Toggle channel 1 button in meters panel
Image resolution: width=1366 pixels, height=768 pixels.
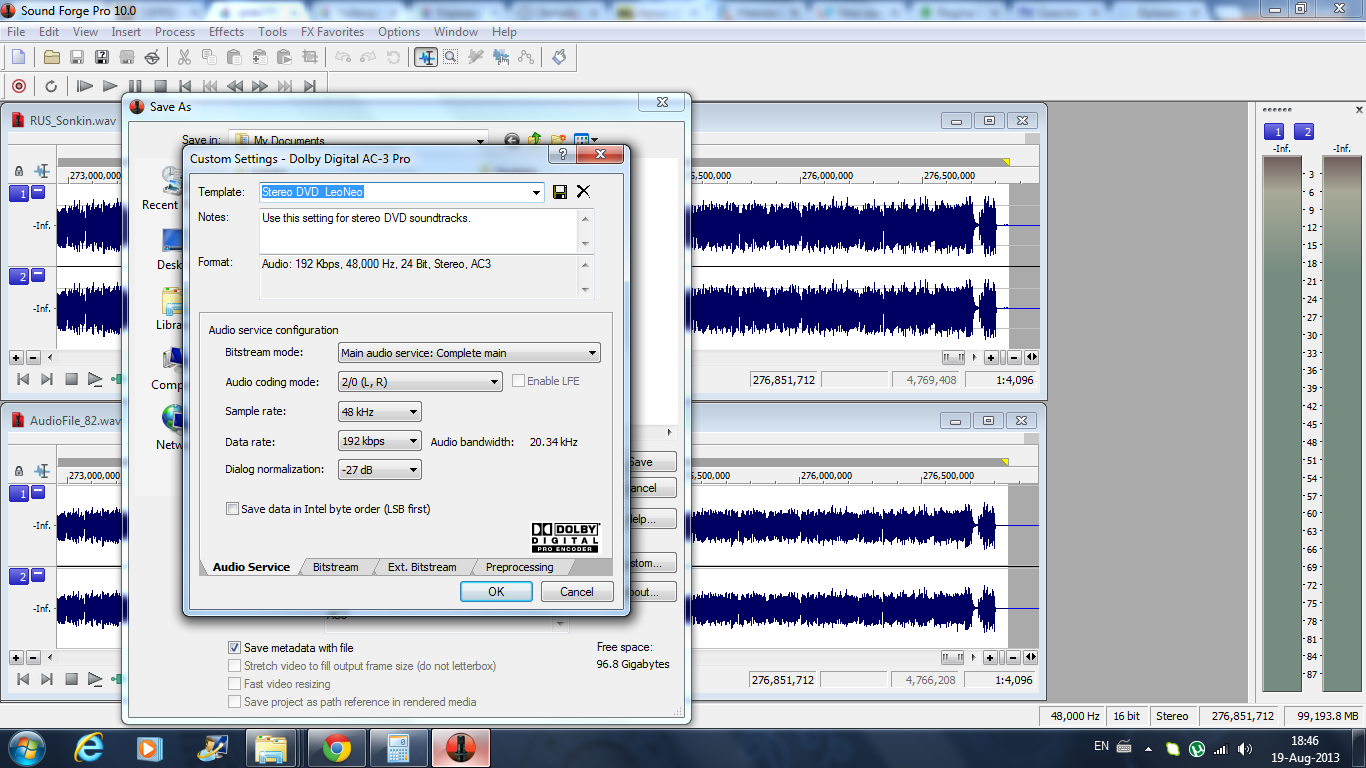pyautogui.click(x=1274, y=132)
